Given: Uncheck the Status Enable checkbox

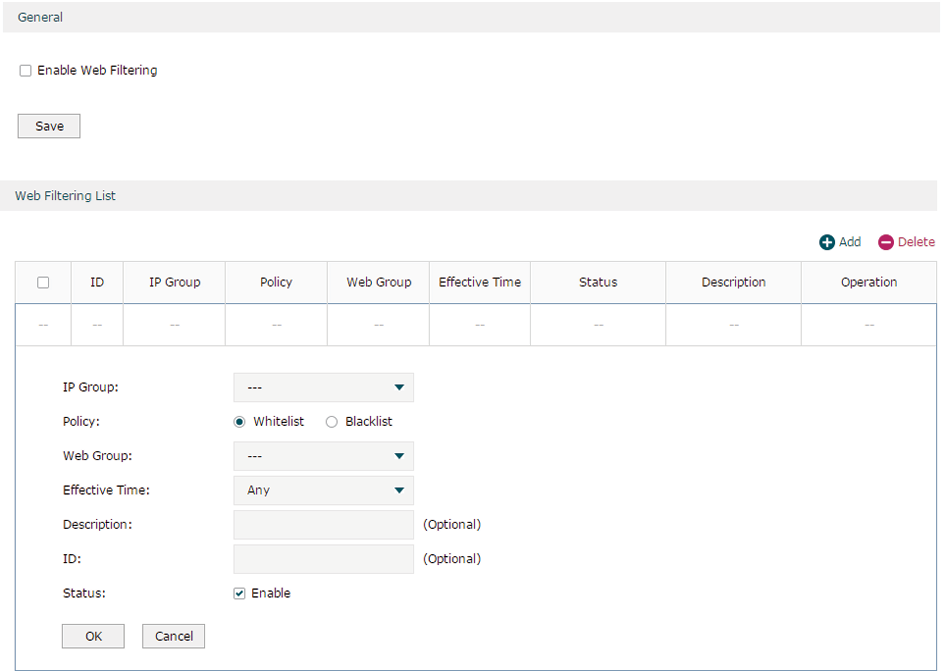Looking at the screenshot, I should click(239, 593).
